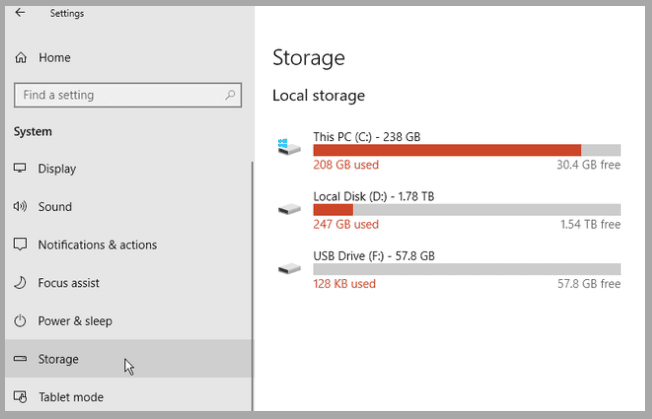Type in the Find a setting box
The height and width of the screenshot is (419, 652).
click(118, 95)
